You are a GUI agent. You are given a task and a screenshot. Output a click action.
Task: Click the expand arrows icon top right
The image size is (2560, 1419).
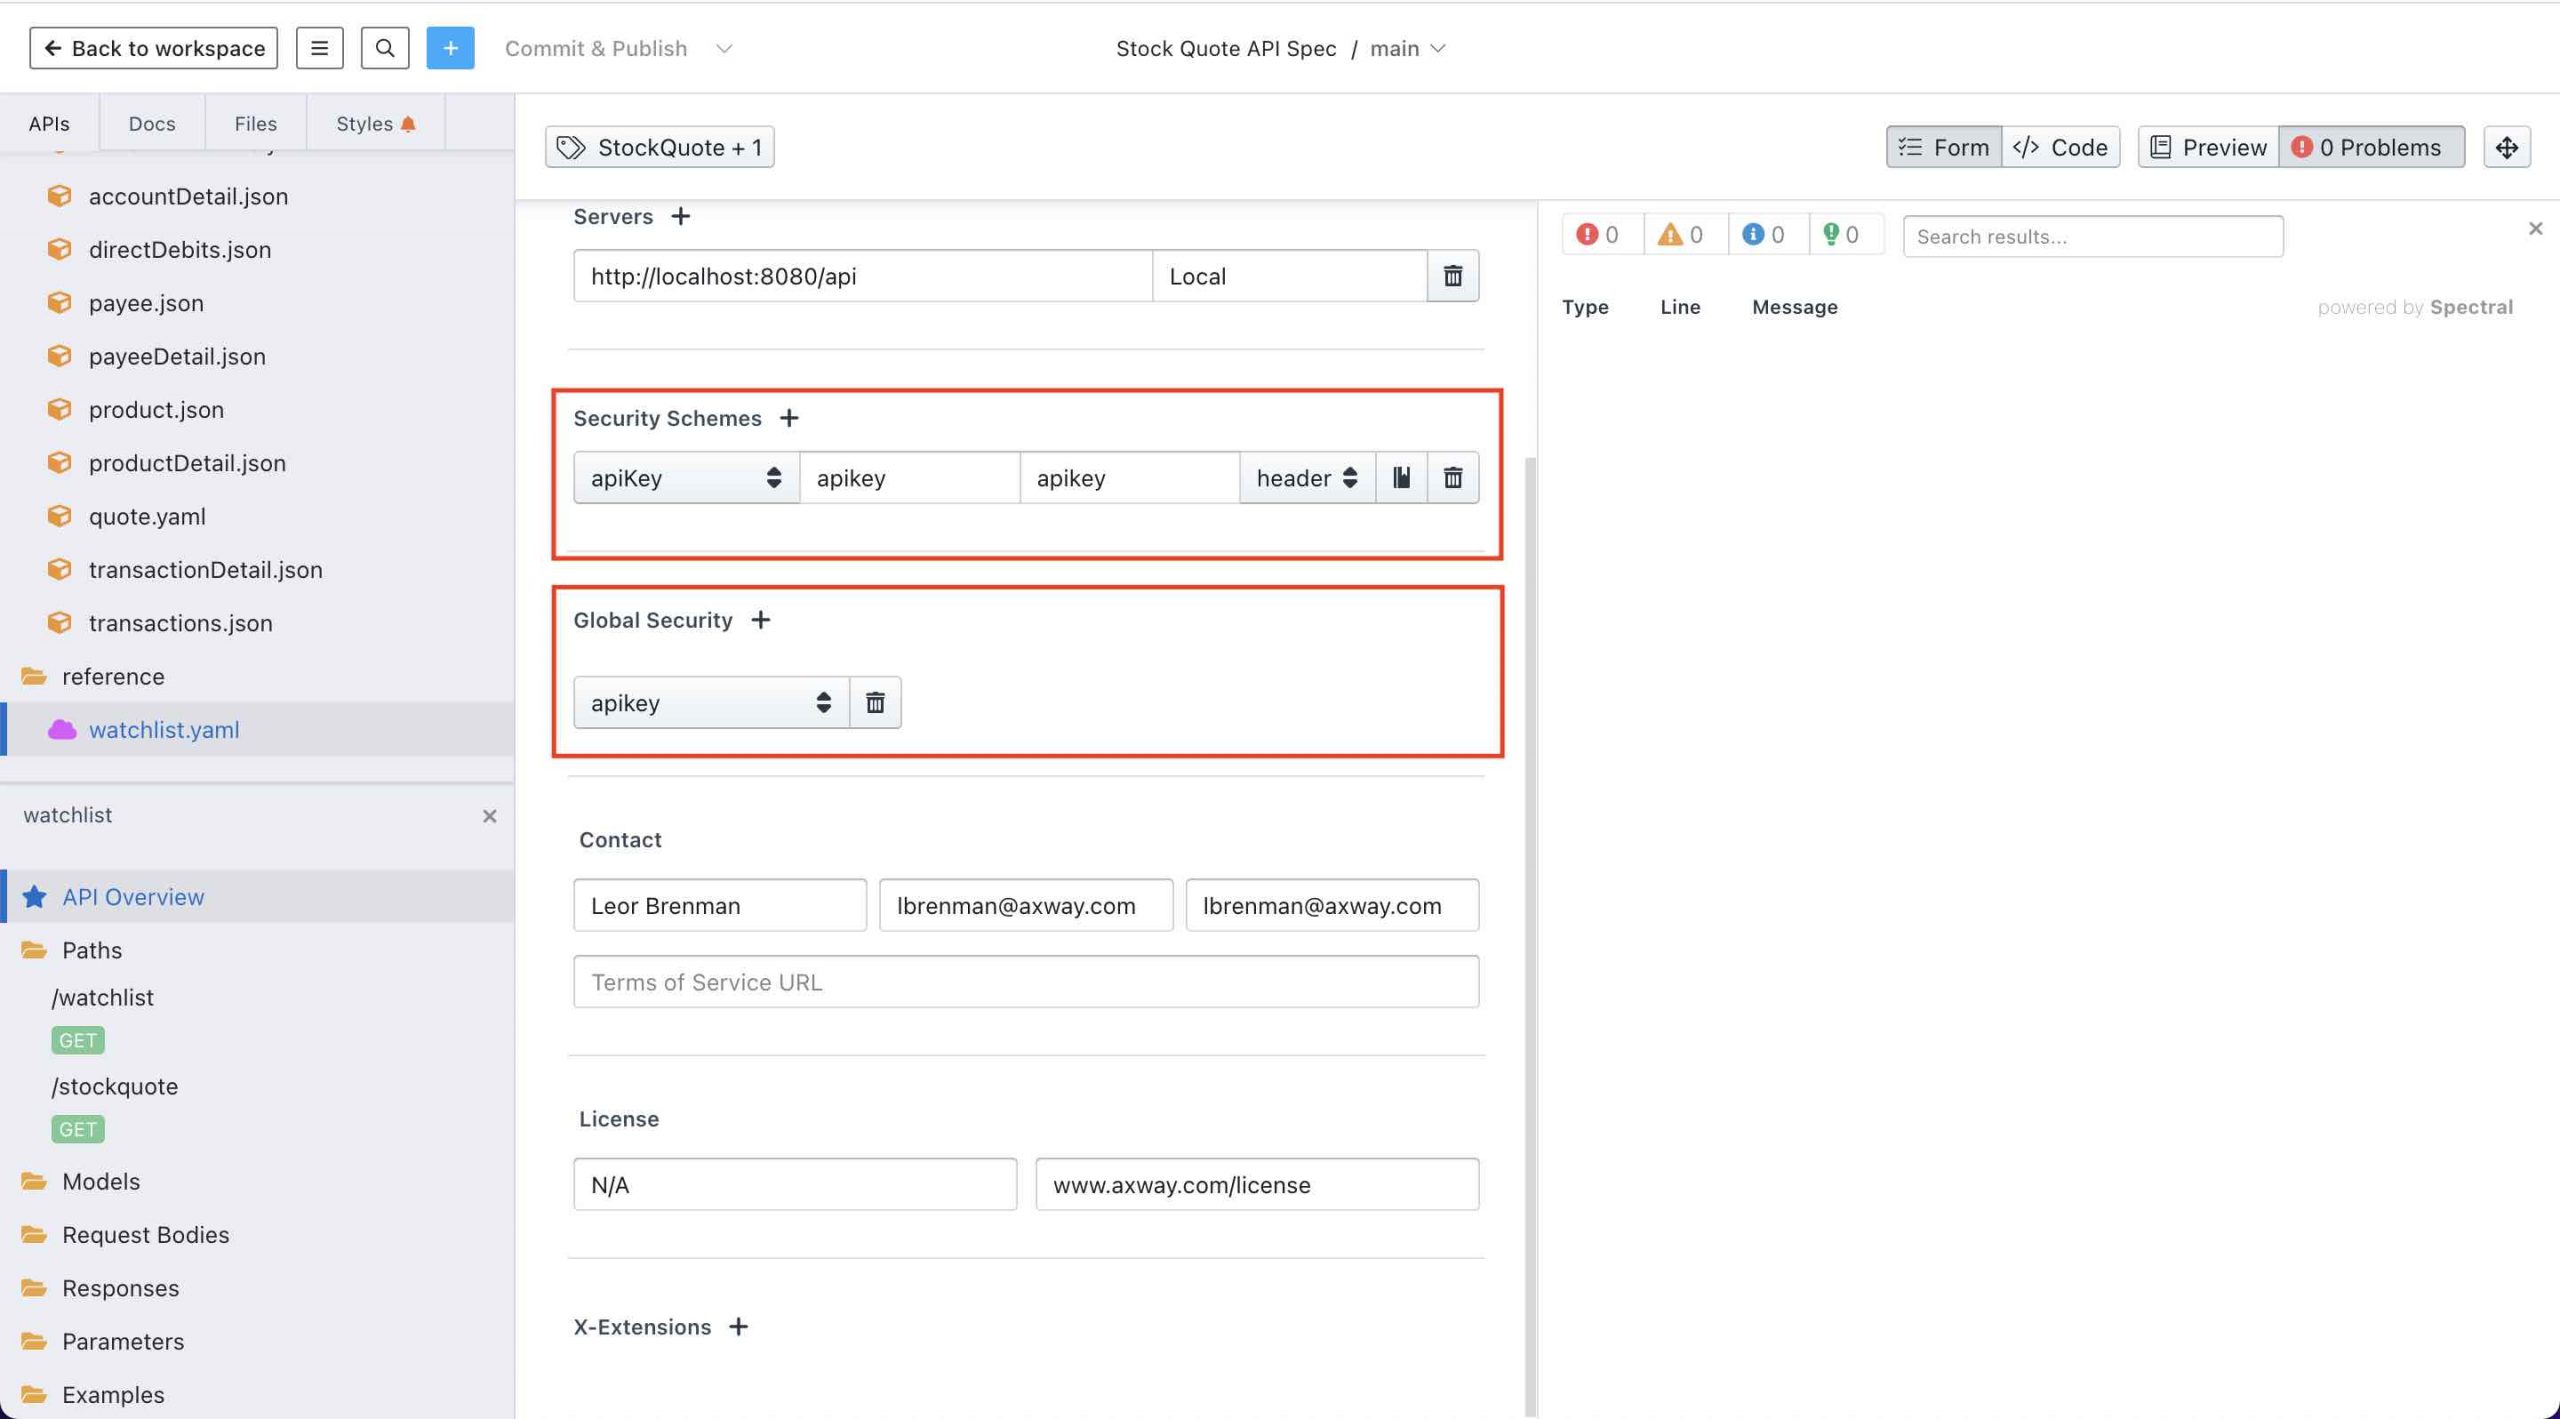point(2506,147)
